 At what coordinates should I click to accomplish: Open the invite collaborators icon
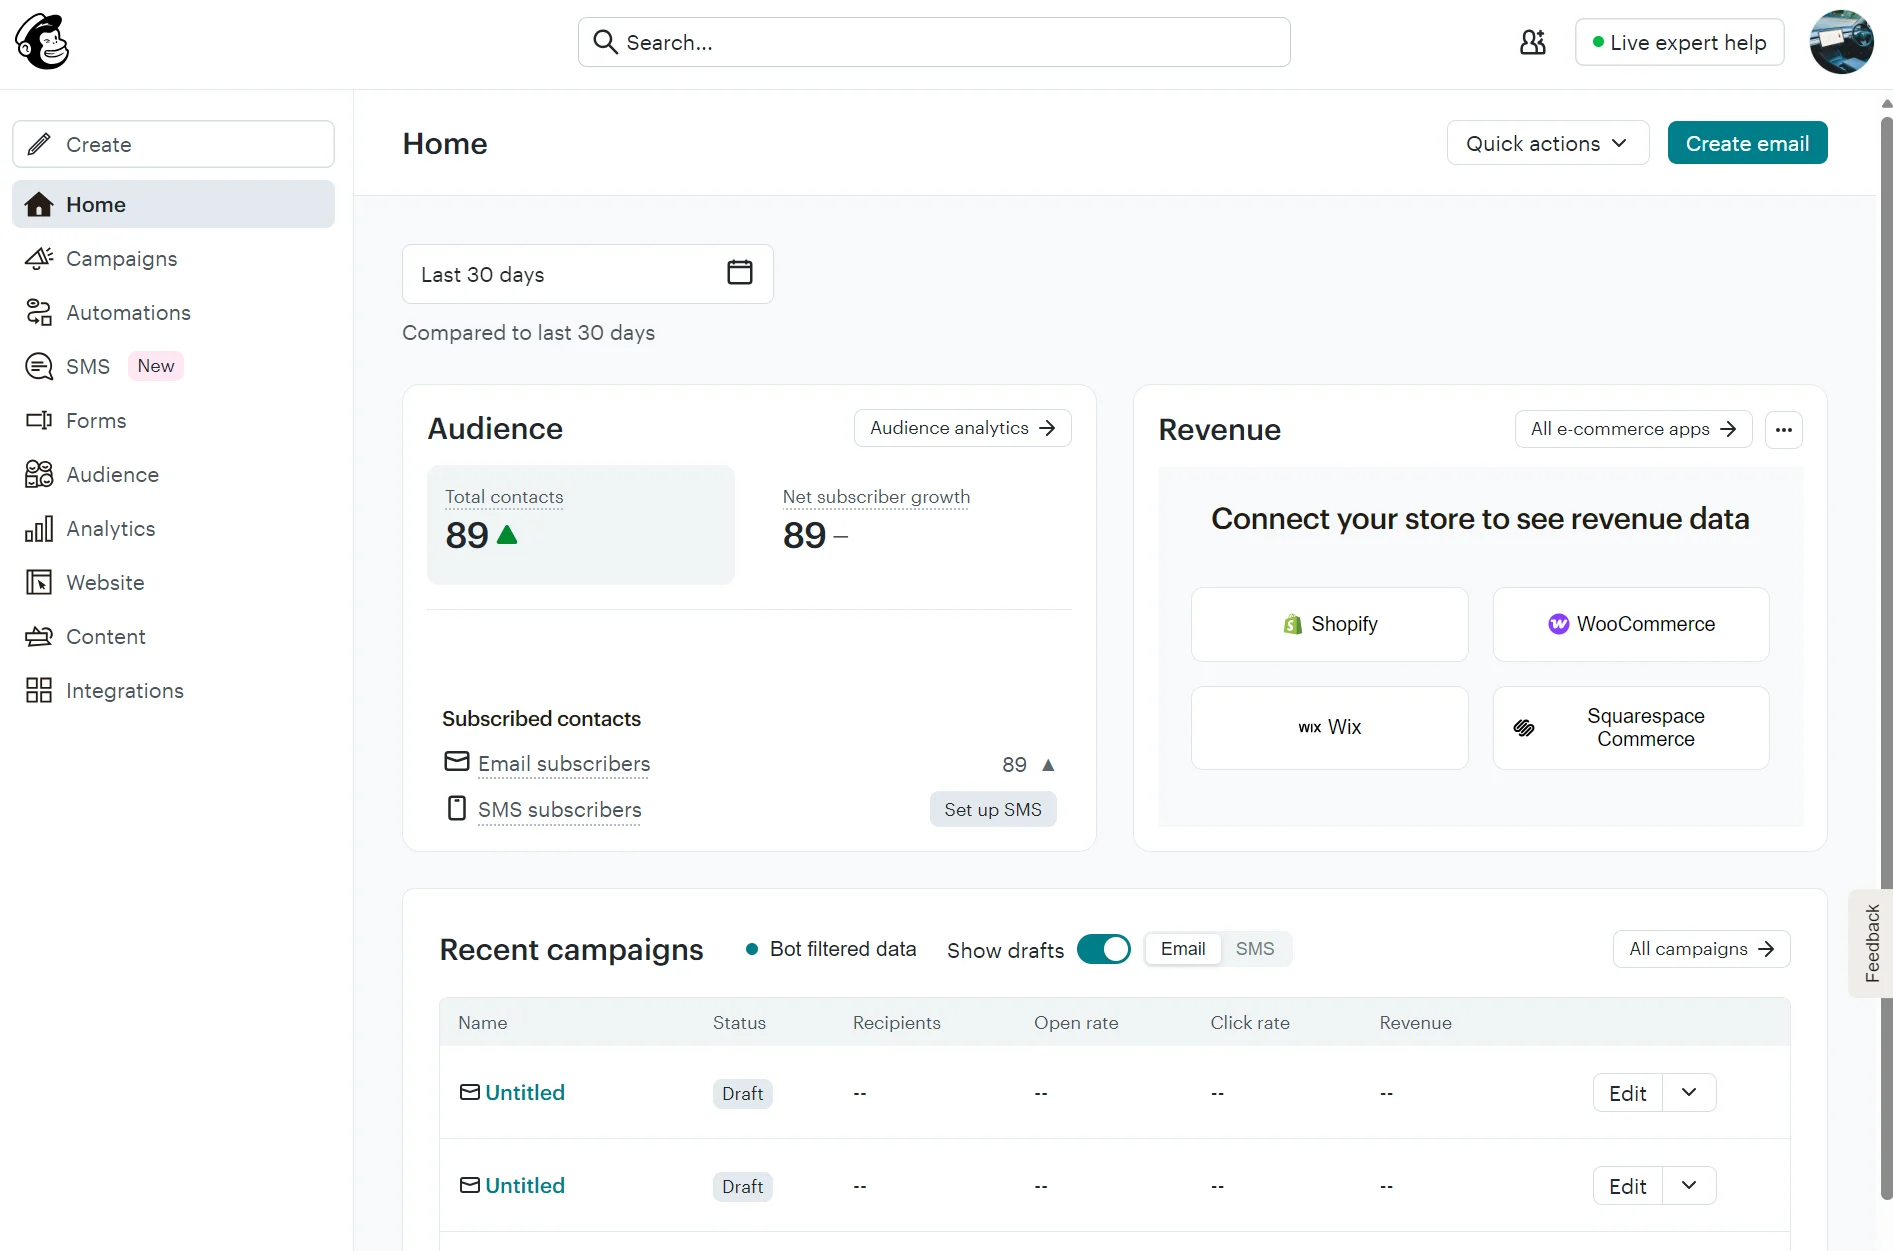click(1532, 42)
